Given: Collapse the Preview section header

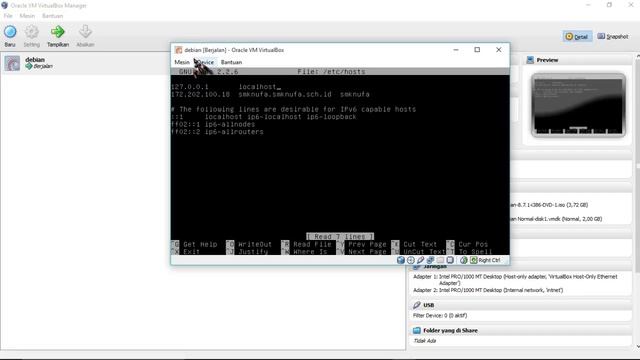Looking at the screenshot, I should (x=578, y=60).
